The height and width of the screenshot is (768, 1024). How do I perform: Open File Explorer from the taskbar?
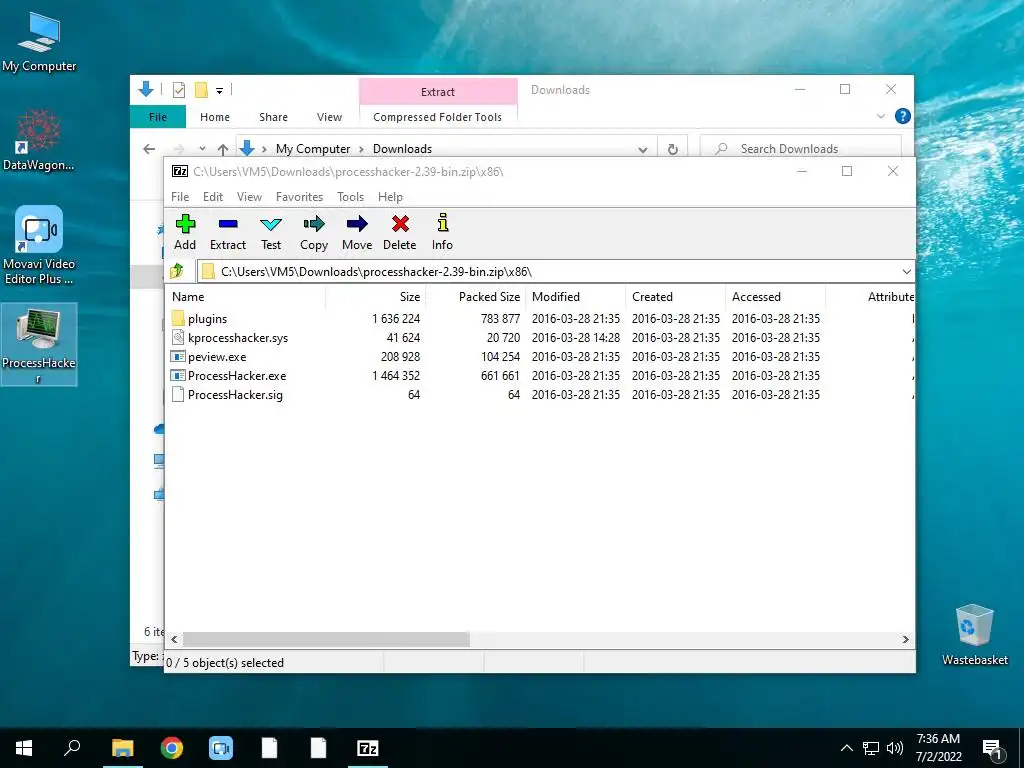pos(122,748)
